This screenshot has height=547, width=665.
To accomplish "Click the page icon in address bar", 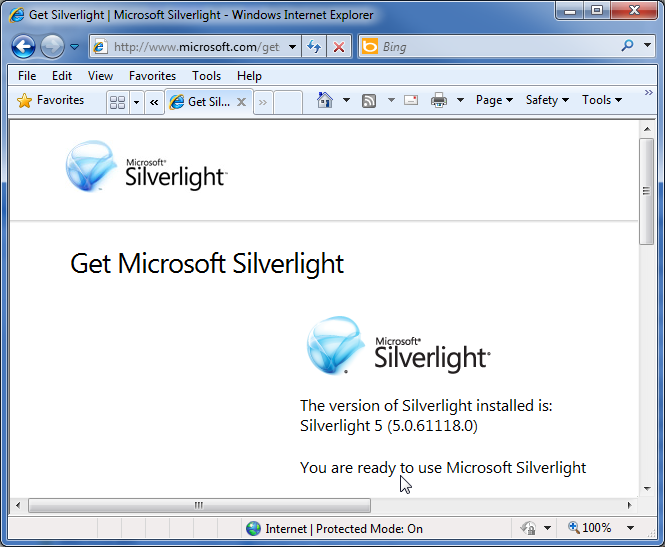I will click(x=100, y=47).
